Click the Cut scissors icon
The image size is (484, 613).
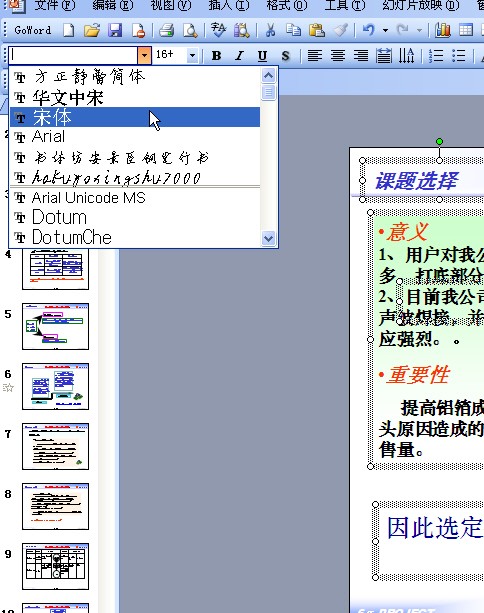click(270, 30)
